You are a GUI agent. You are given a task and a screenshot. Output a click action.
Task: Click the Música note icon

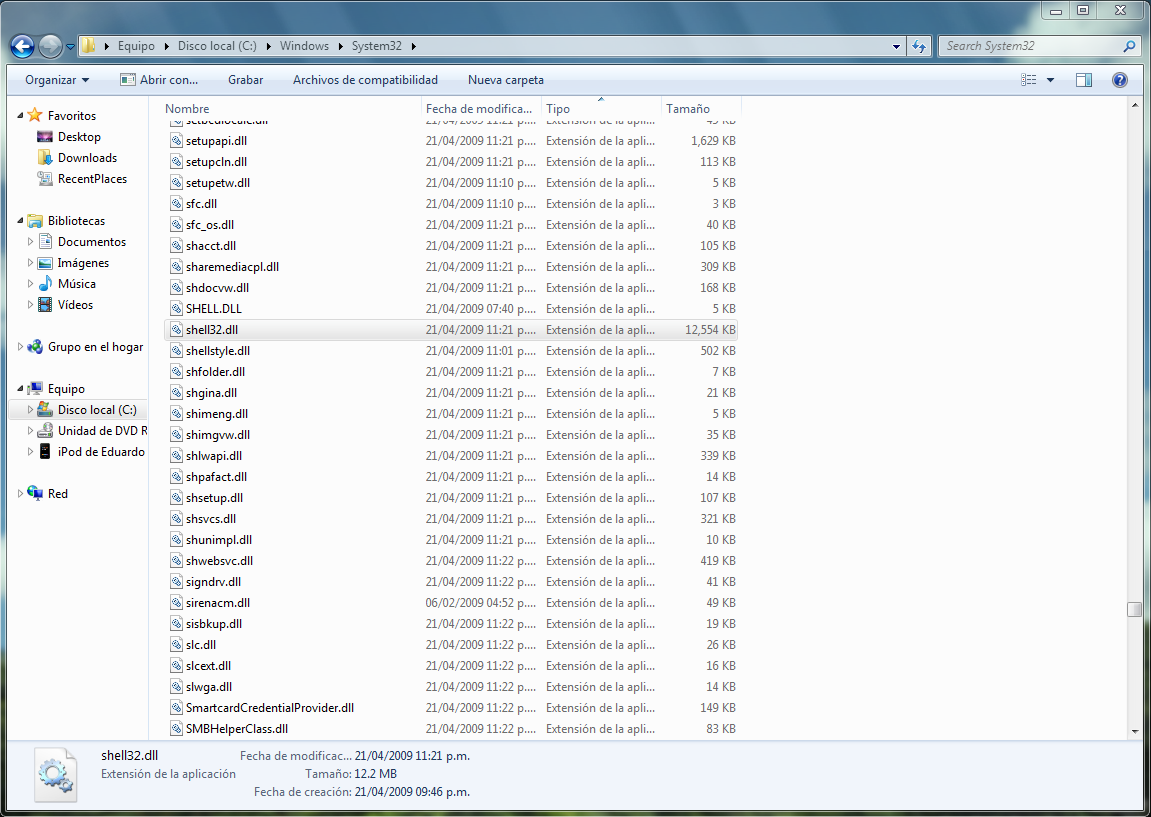(x=45, y=283)
